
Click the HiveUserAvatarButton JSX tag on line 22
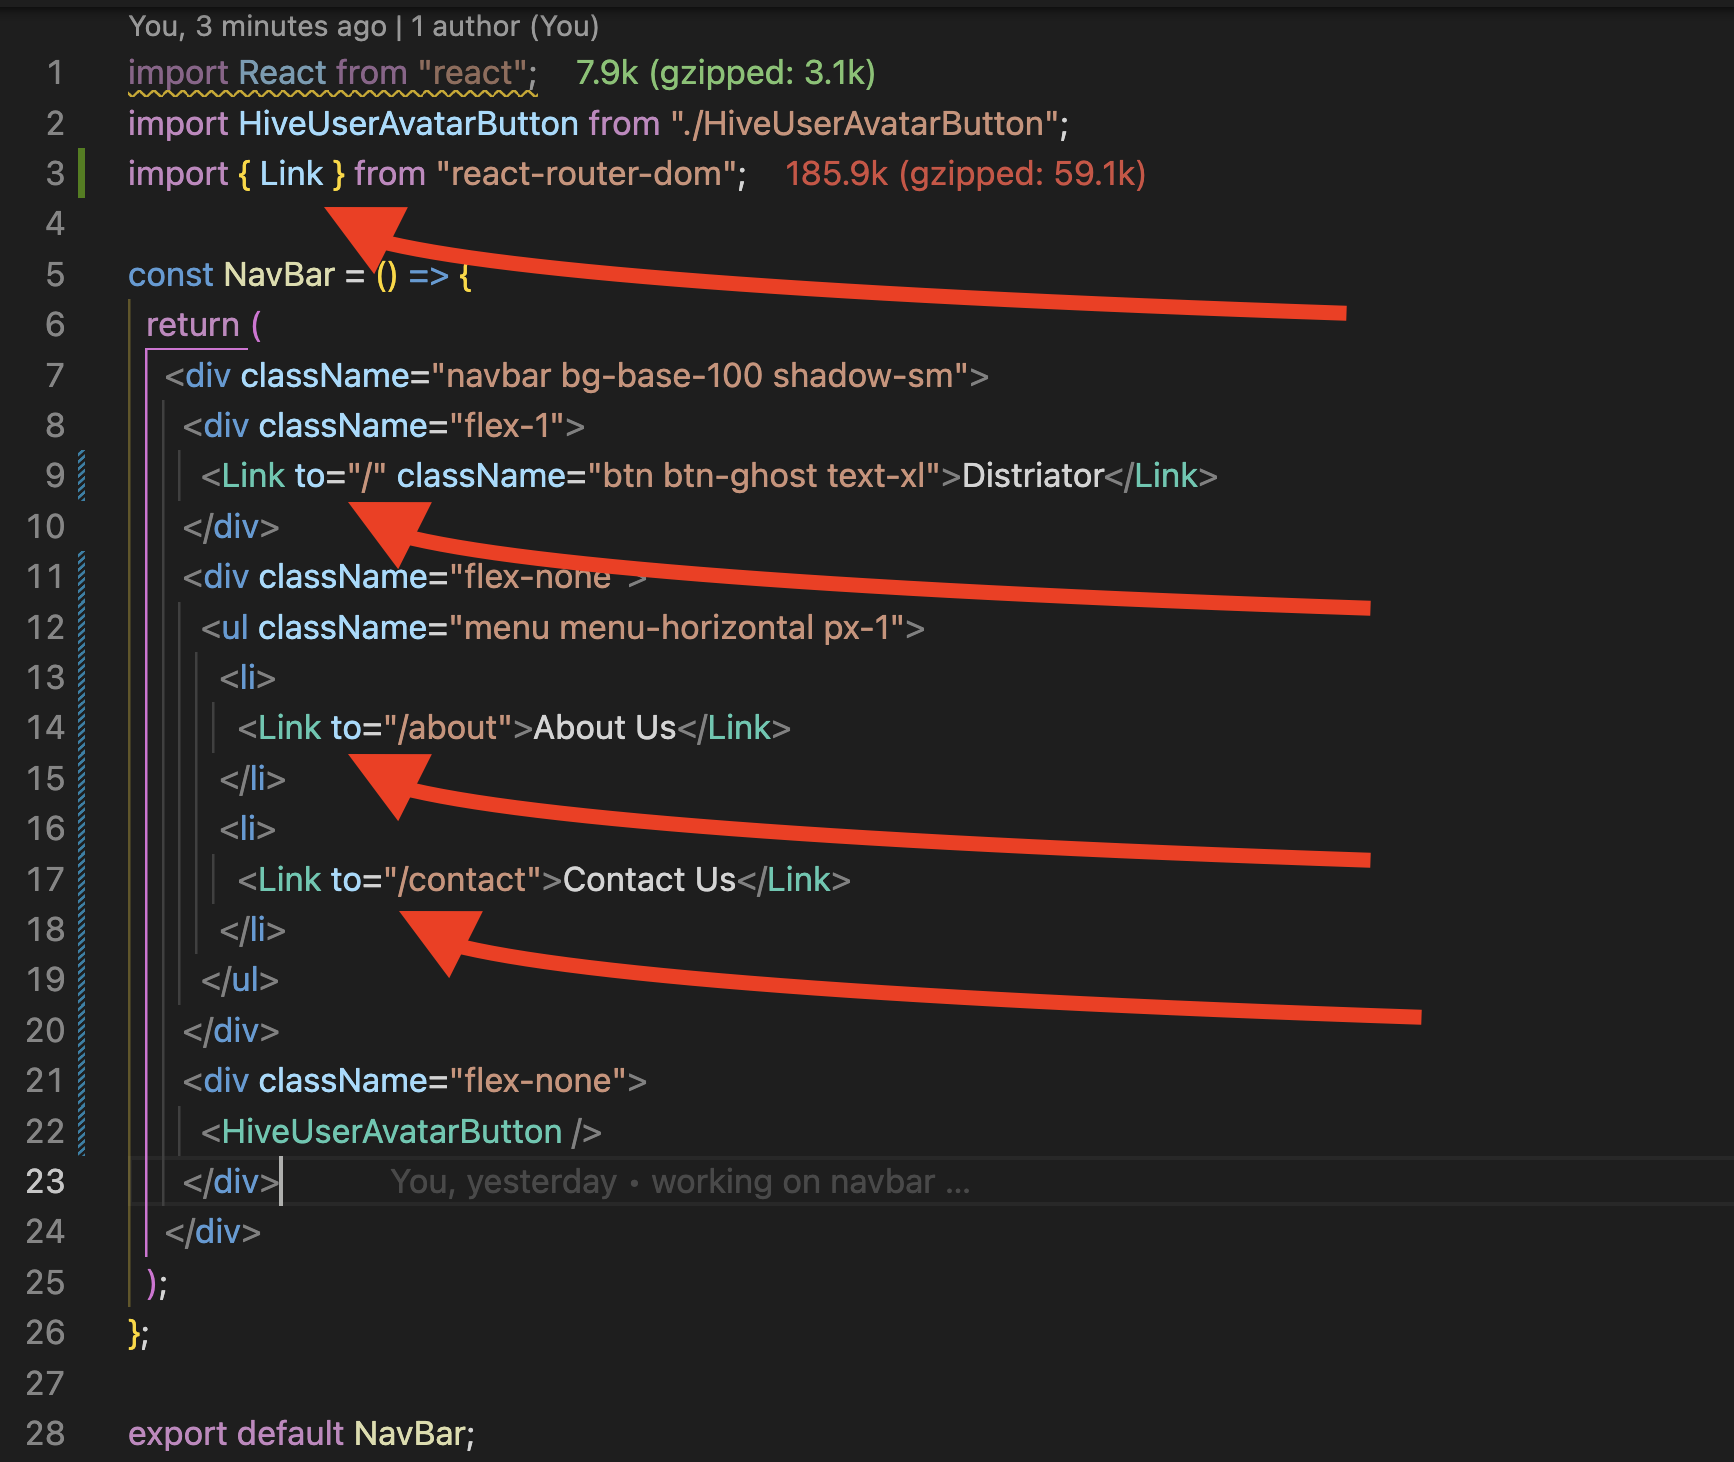coord(401,1132)
